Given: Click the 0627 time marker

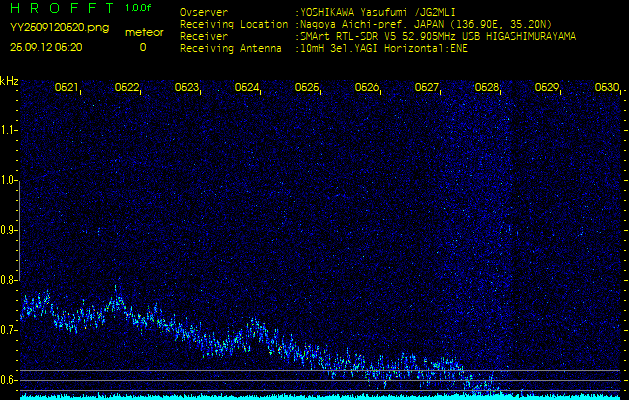Looking at the screenshot, I should coord(427,88).
